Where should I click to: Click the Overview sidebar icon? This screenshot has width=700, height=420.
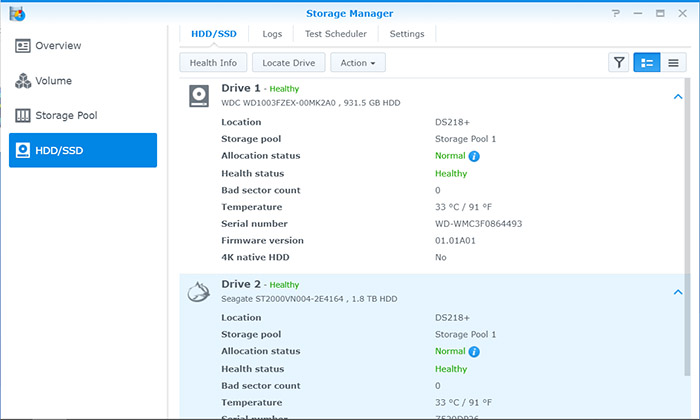pos(22,46)
